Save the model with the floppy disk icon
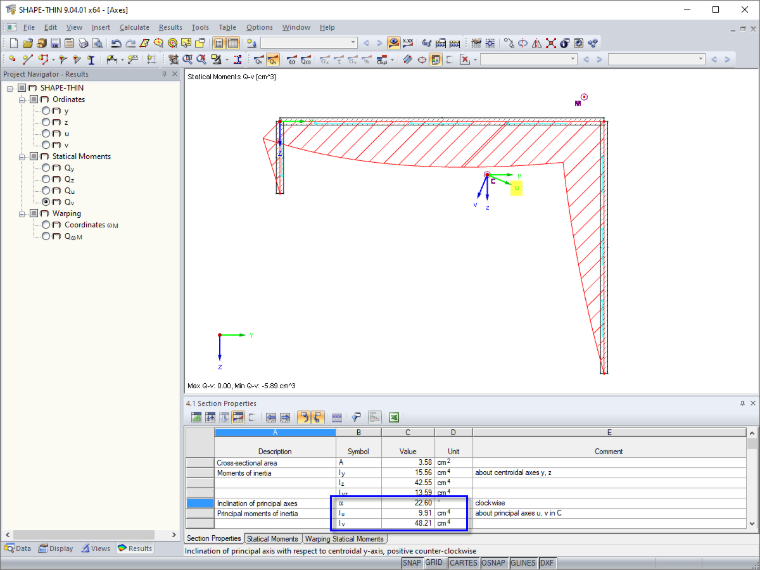 pyautogui.click(x=55, y=43)
